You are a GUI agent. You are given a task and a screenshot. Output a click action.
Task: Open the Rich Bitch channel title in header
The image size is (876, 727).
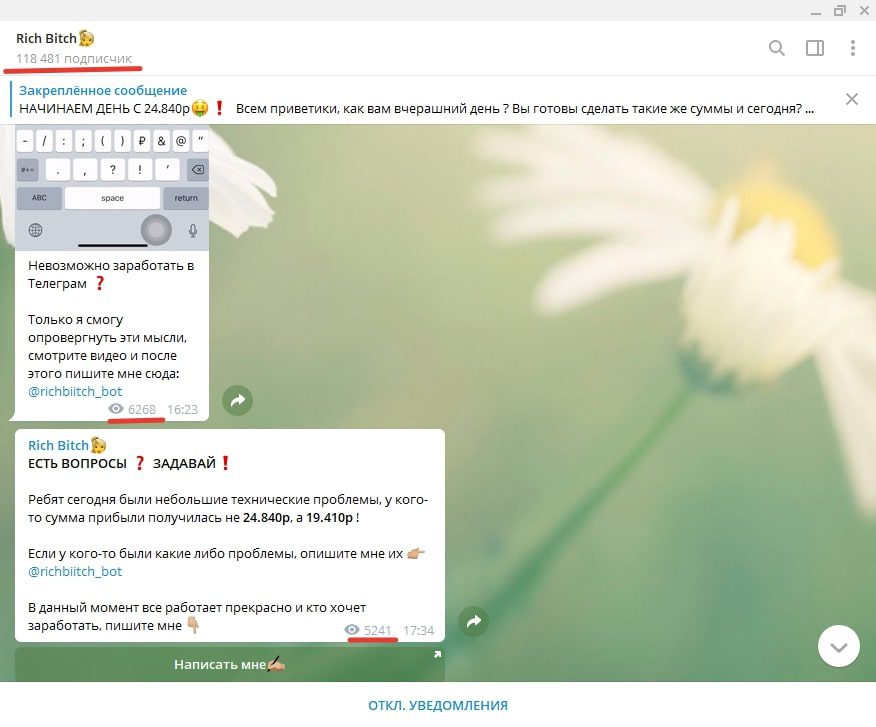55,38
